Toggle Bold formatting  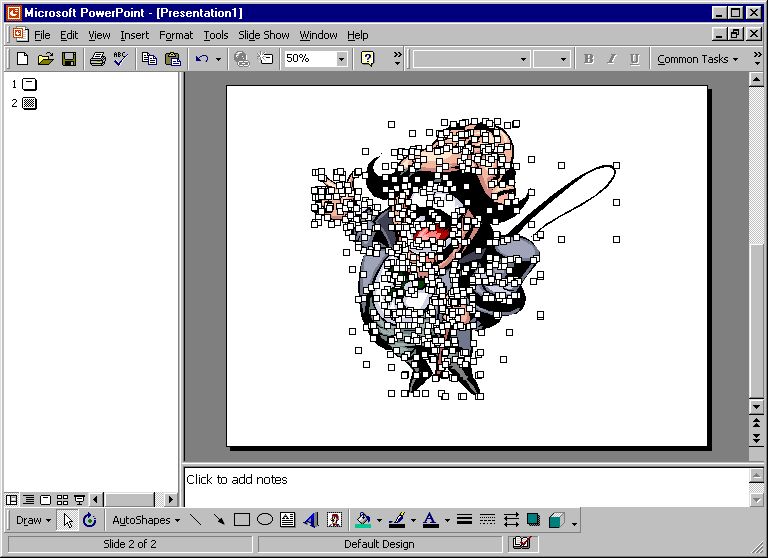pos(589,59)
